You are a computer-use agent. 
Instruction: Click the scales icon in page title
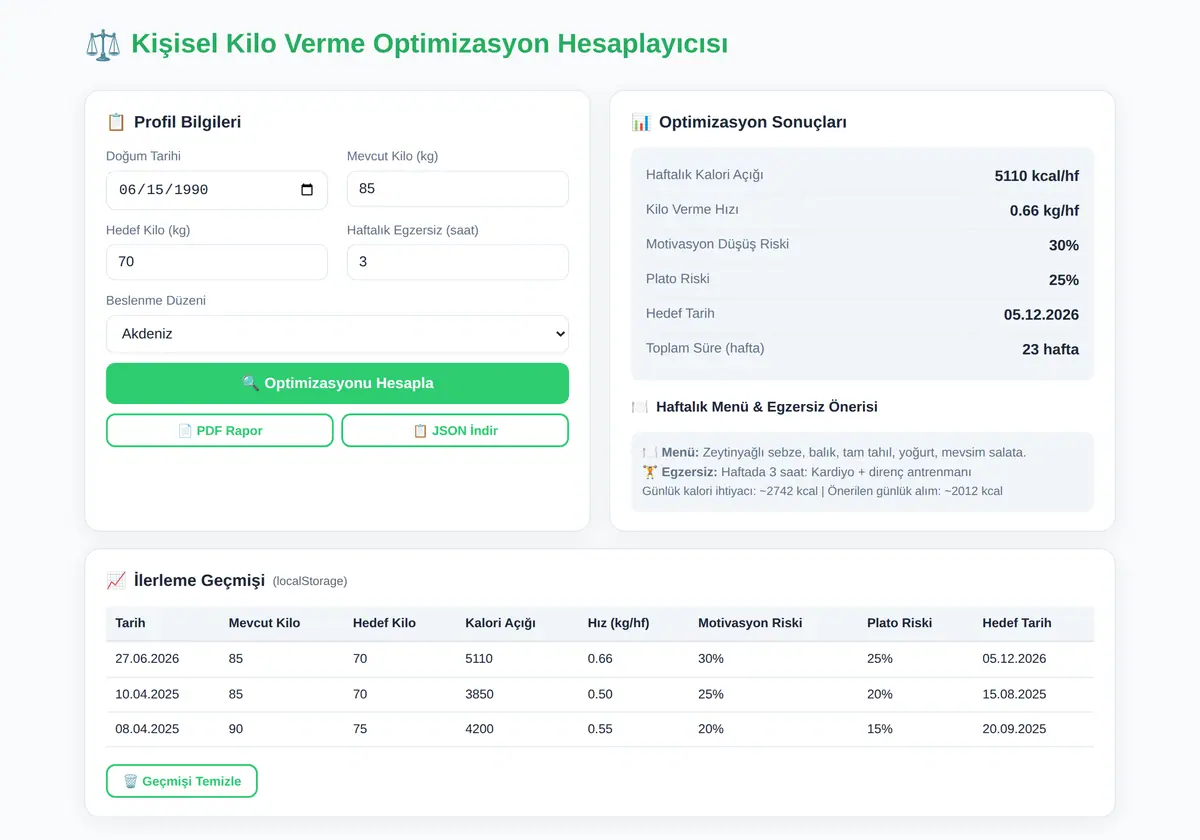(103, 45)
